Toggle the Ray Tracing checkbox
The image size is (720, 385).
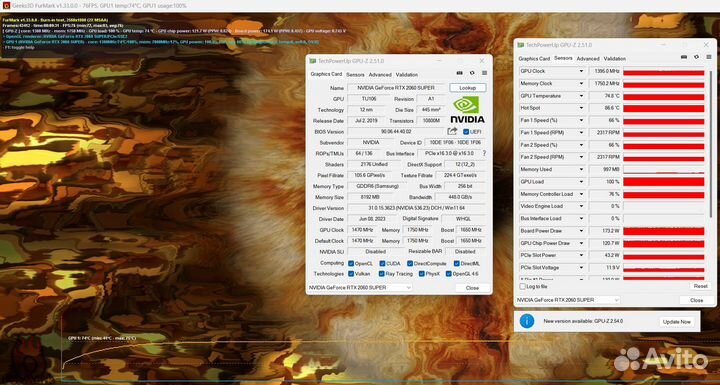coord(381,274)
